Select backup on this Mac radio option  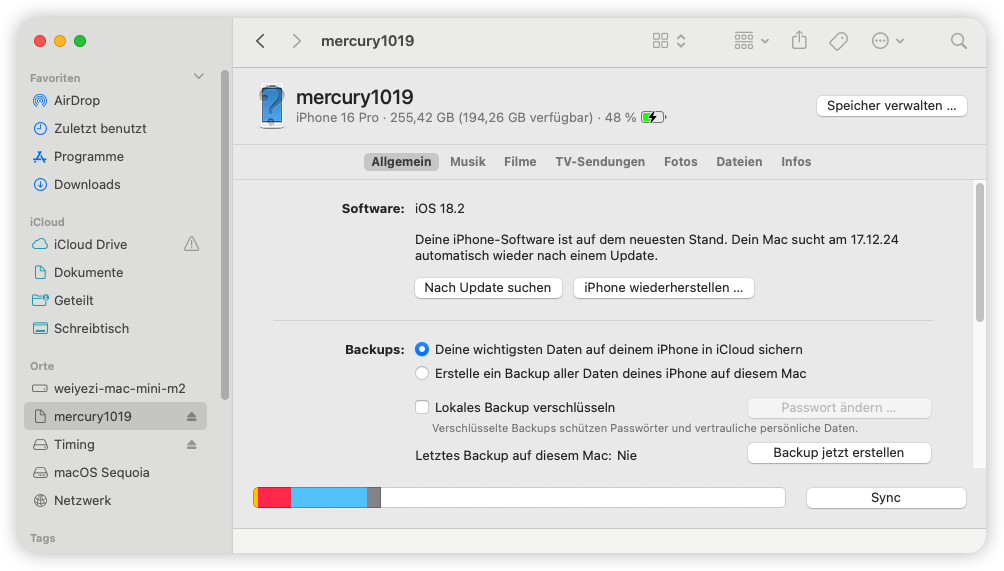(422, 373)
